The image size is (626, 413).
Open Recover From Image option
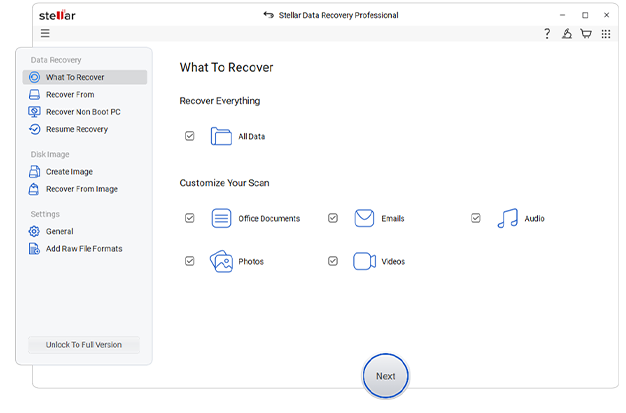tap(82, 189)
